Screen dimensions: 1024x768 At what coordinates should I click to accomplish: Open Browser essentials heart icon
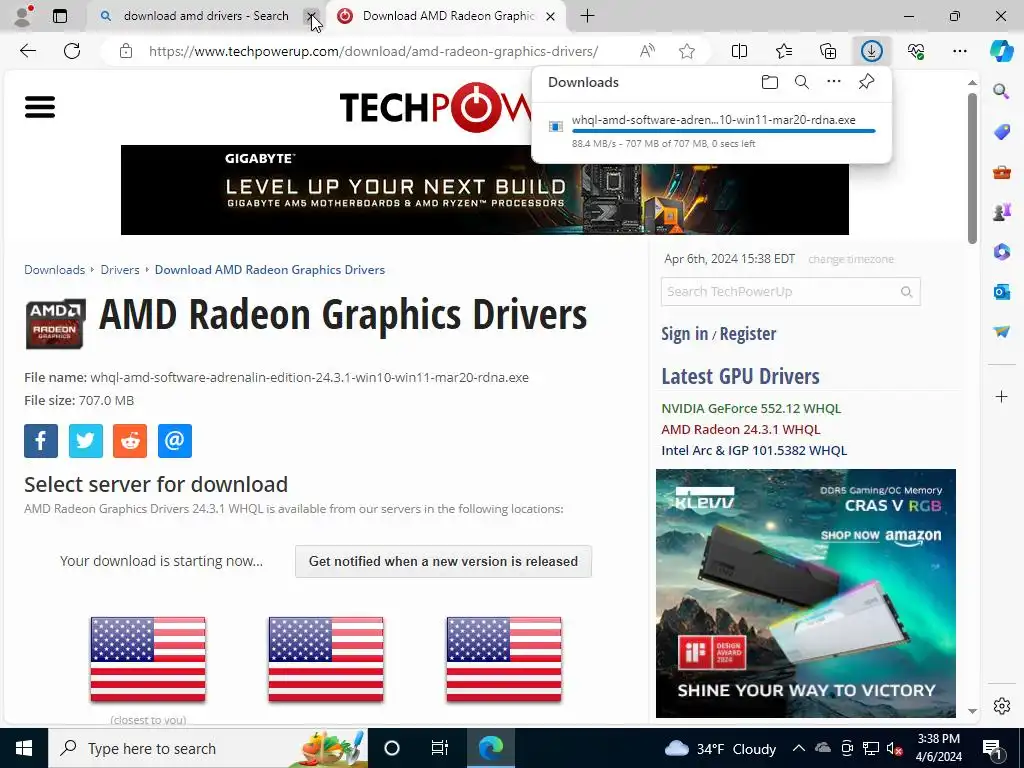point(916,51)
